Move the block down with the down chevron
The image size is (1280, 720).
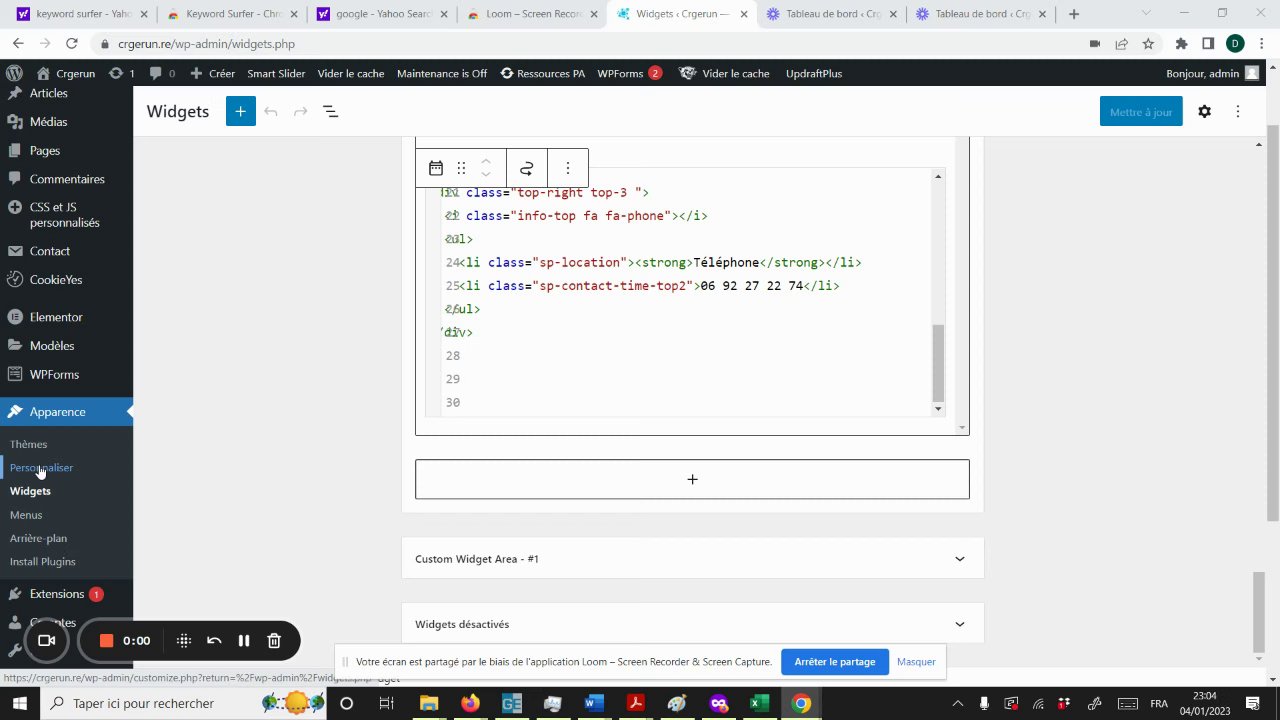(486, 175)
